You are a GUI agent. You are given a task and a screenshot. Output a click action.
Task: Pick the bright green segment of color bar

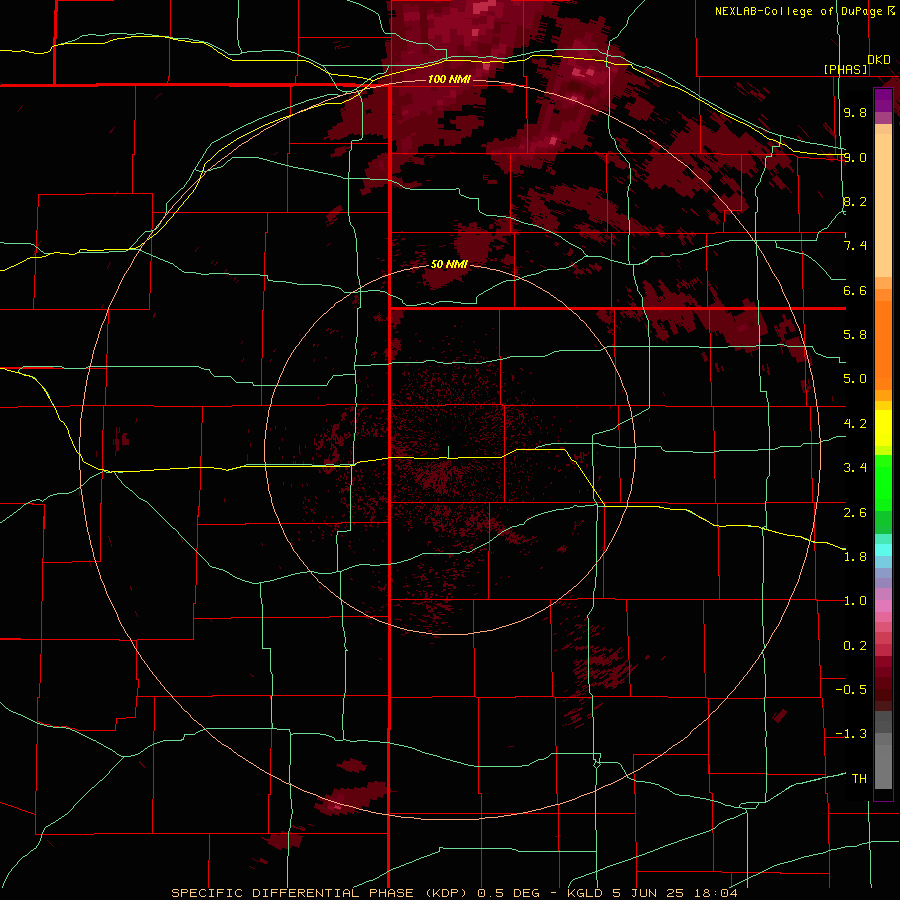[x=883, y=482]
